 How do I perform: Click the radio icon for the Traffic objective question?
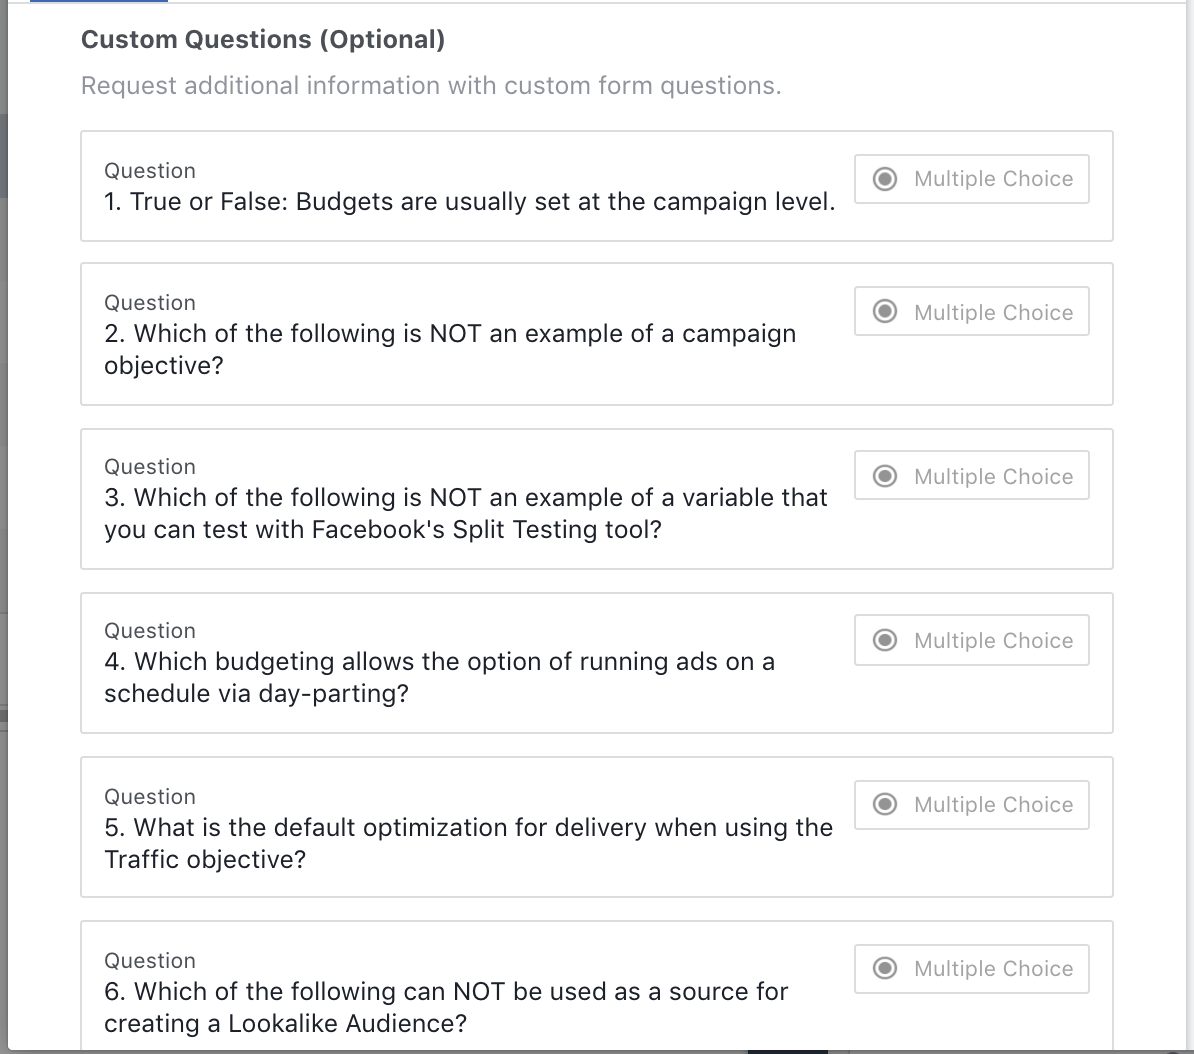[885, 804]
